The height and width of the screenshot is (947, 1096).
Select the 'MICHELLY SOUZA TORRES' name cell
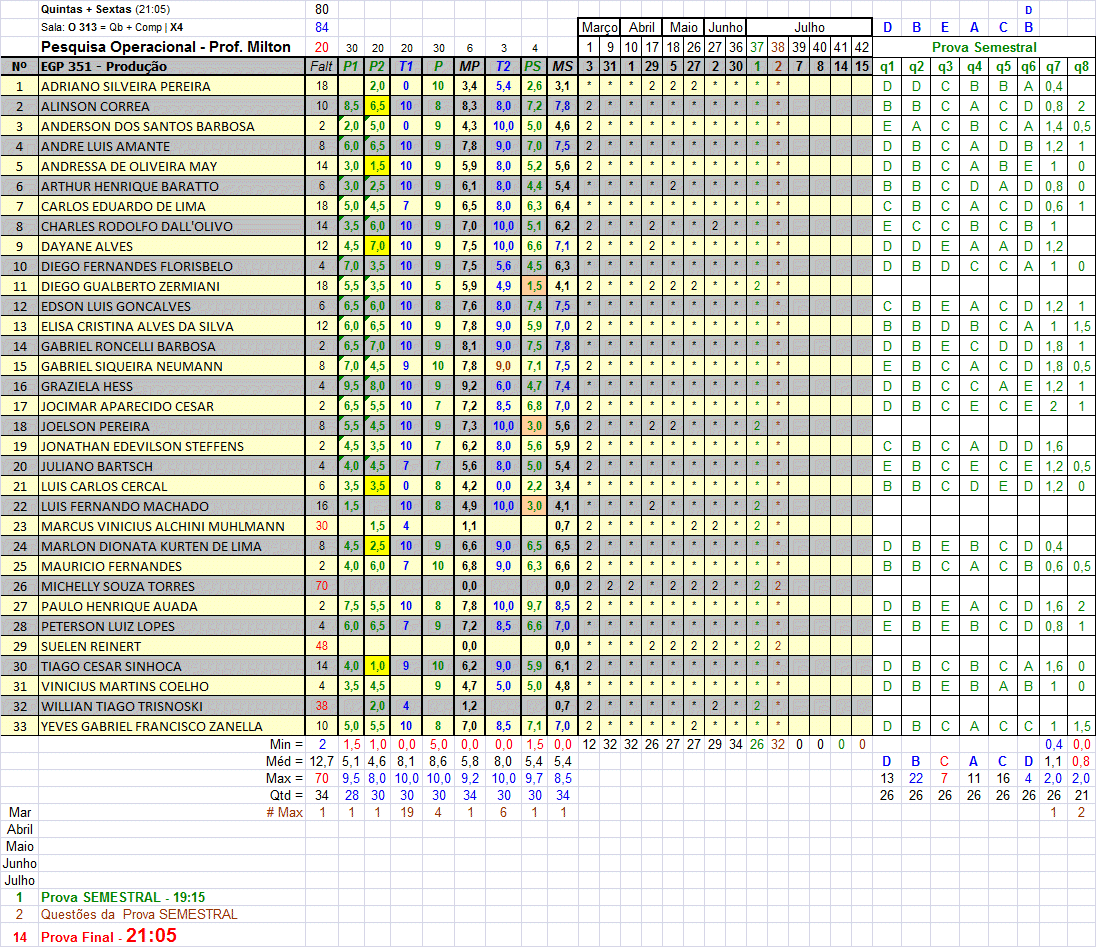pos(117,586)
